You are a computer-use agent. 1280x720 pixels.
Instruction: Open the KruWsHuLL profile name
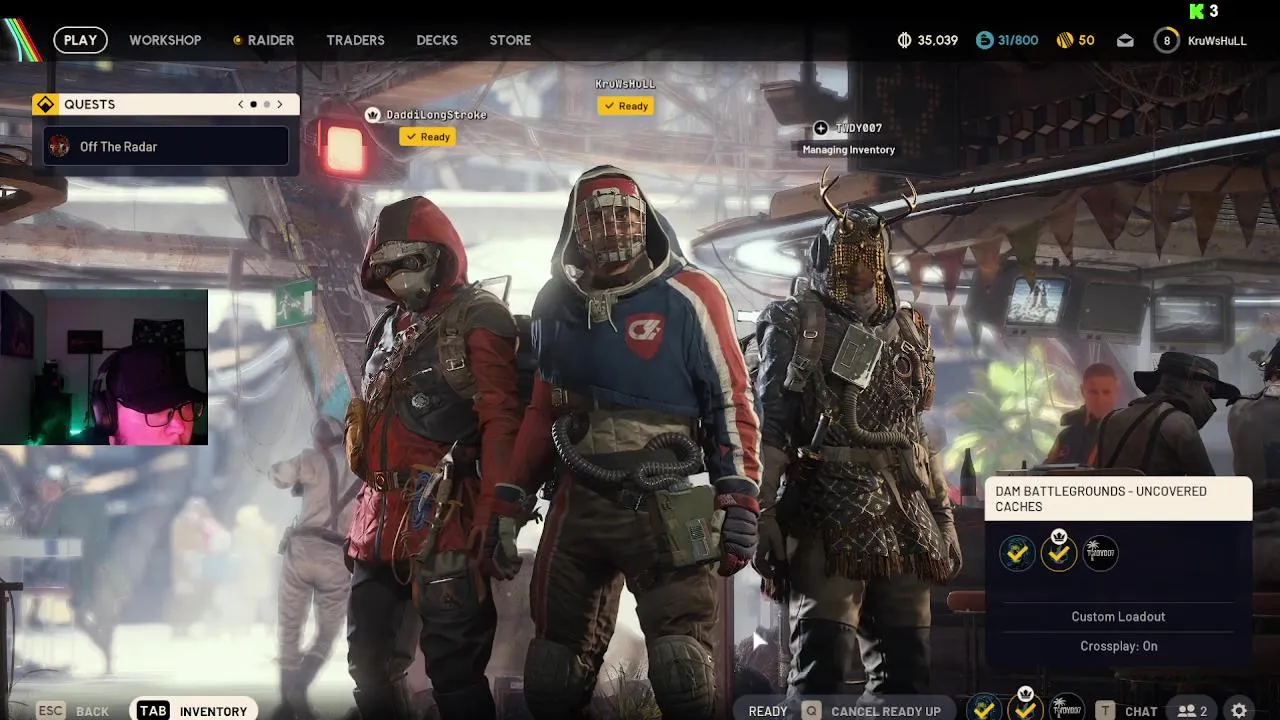click(1217, 41)
